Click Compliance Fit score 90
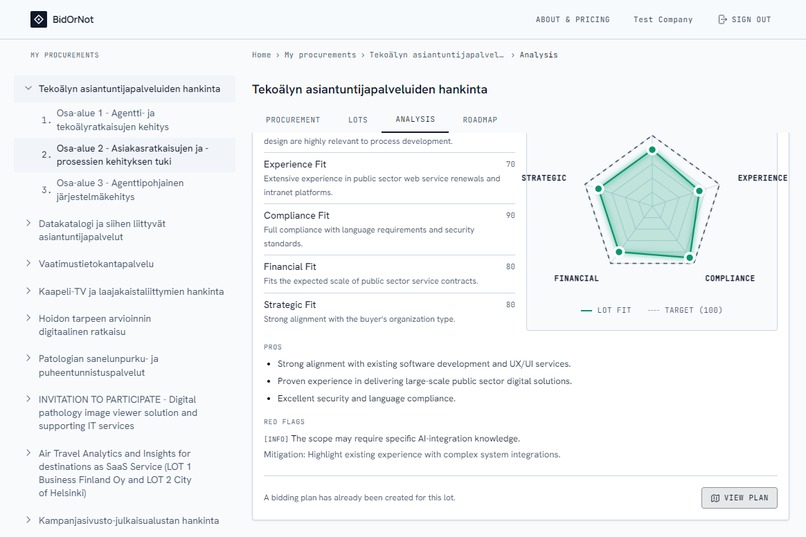806x537 pixels. pos(510,215)
